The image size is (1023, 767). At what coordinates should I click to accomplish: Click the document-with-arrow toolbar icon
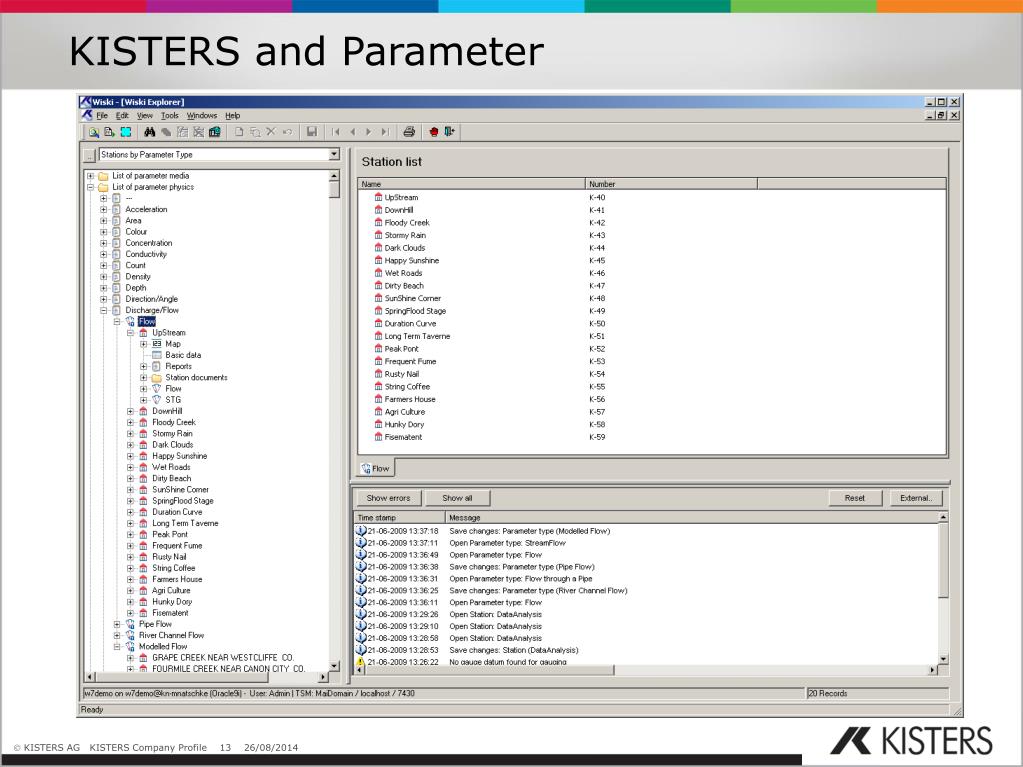point(109,132)
